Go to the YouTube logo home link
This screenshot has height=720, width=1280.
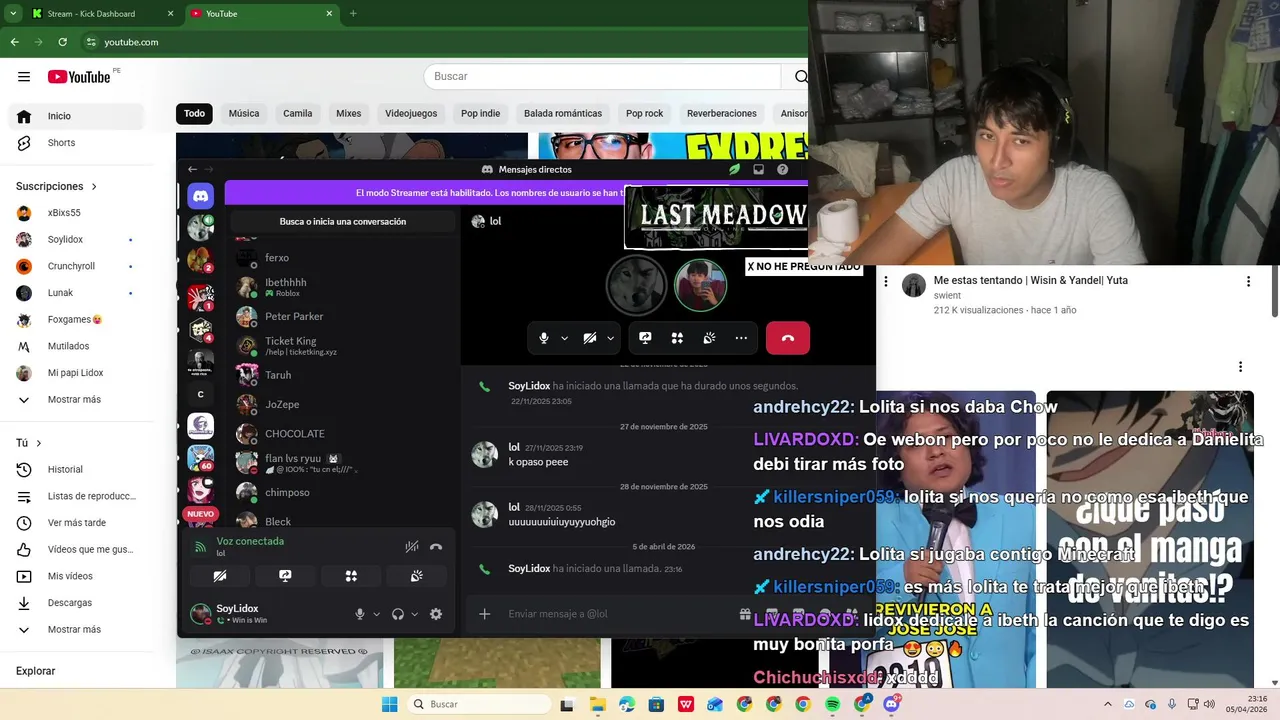79,77
